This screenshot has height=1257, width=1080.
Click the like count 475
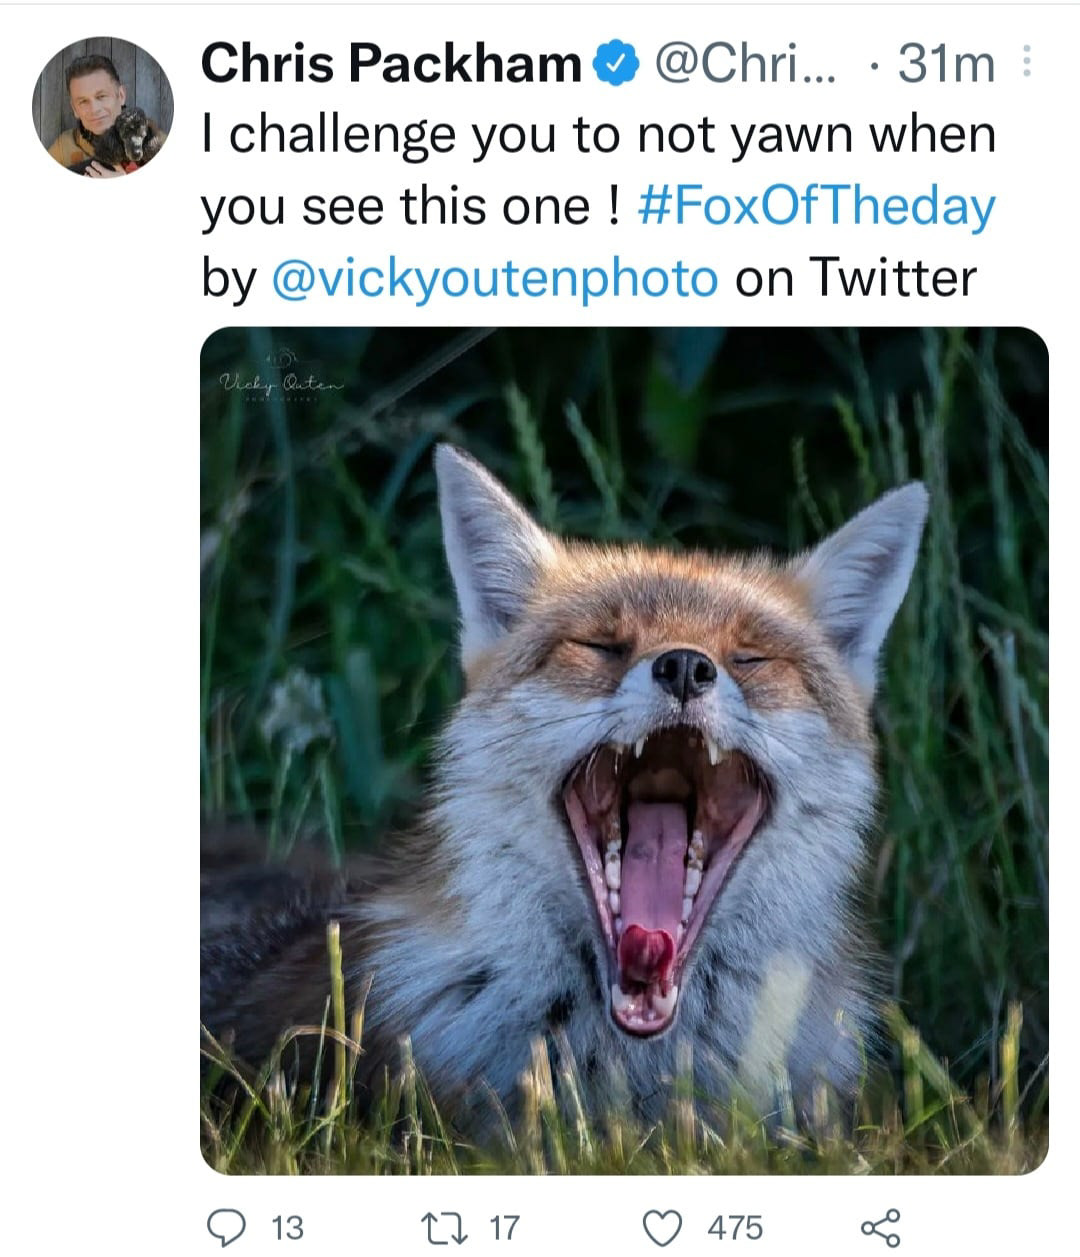(735, 1227)
